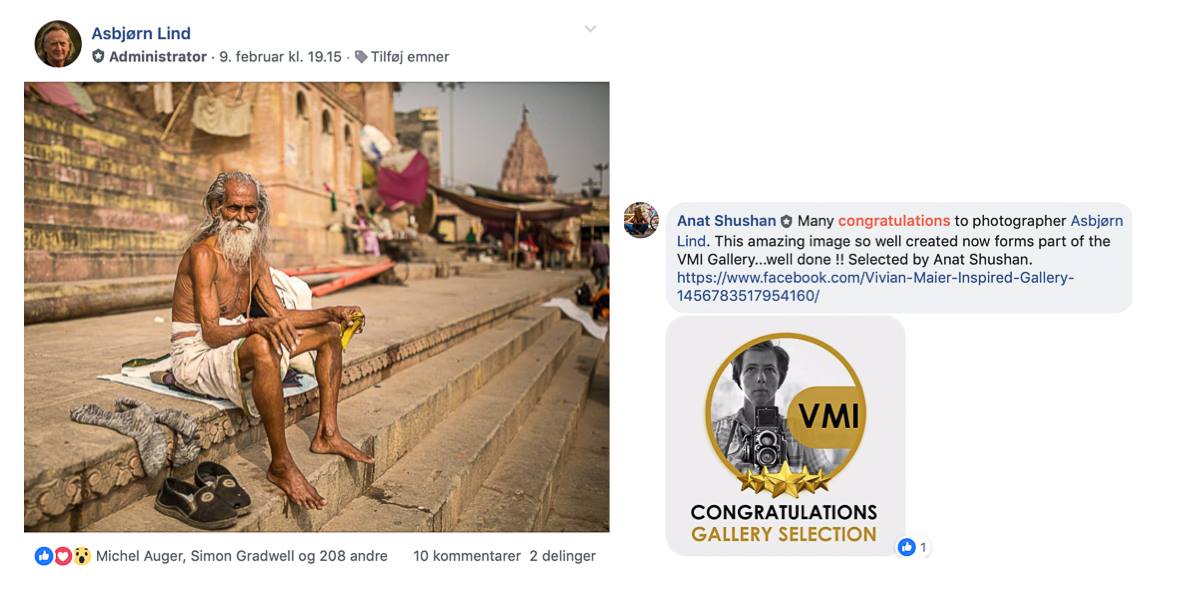This screenshot has height=590, width=1181.
Task: Open Asbjørn Lind's profile avatar
Action: coord(58,44)
